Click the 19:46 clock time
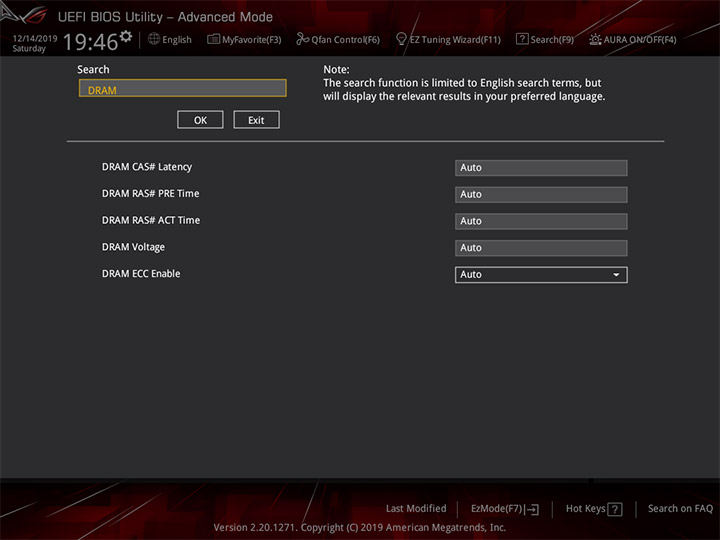Viewport: 720px width, 540px height. pyautogui.click(x=90, y=42)
